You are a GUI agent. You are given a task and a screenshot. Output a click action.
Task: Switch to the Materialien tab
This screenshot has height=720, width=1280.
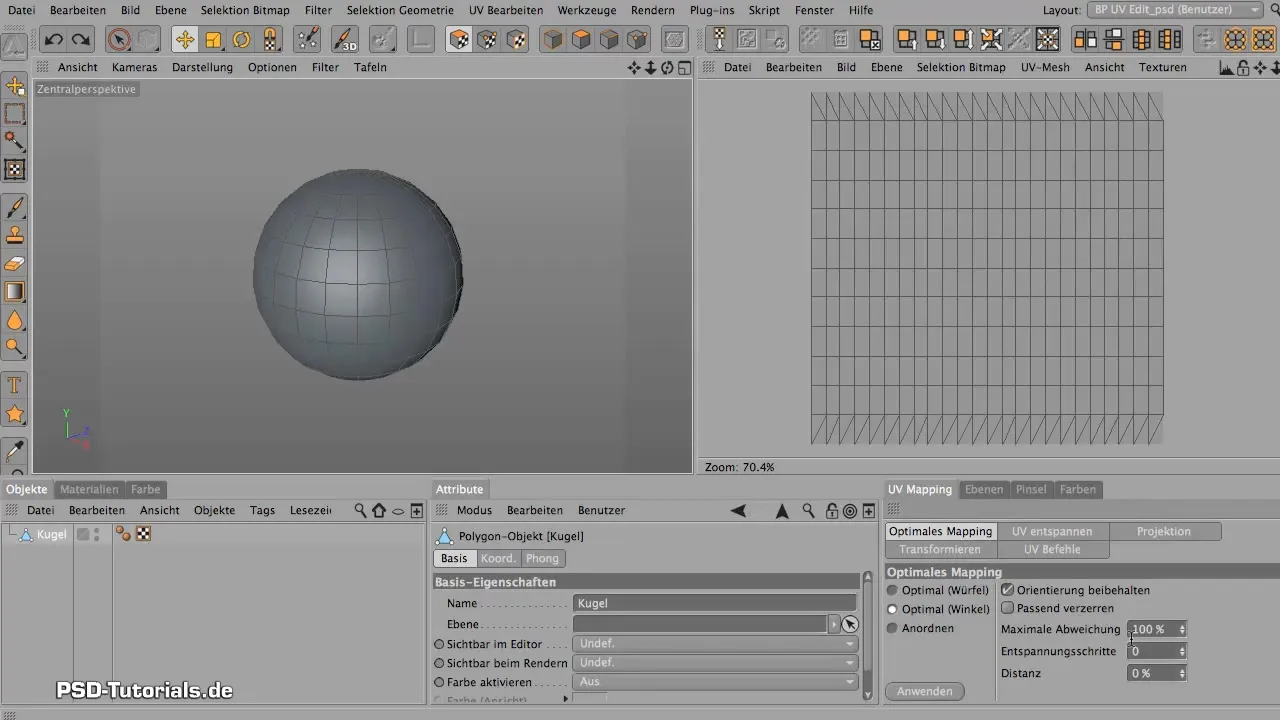(x=89, y=489)
